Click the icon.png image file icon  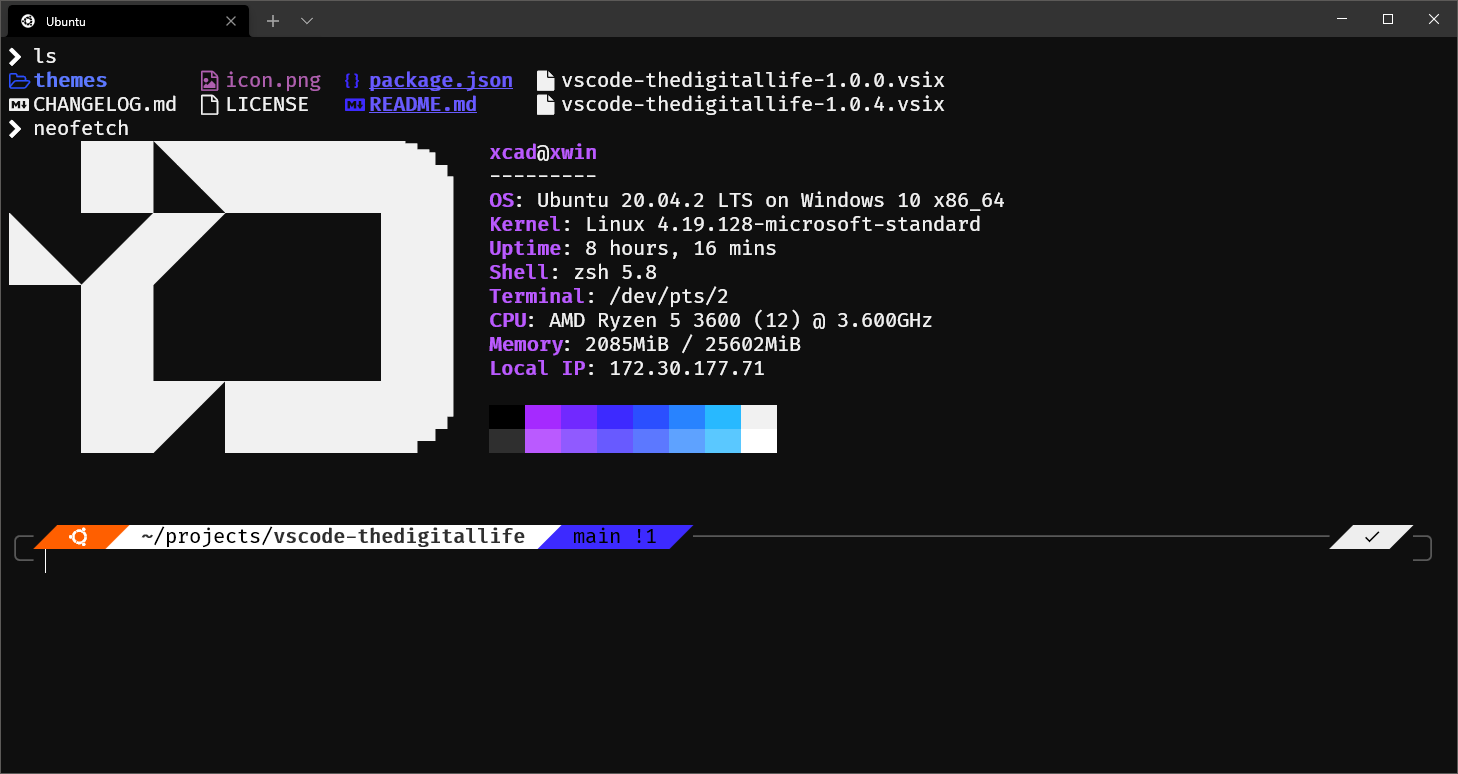click(x=209, y=80)
